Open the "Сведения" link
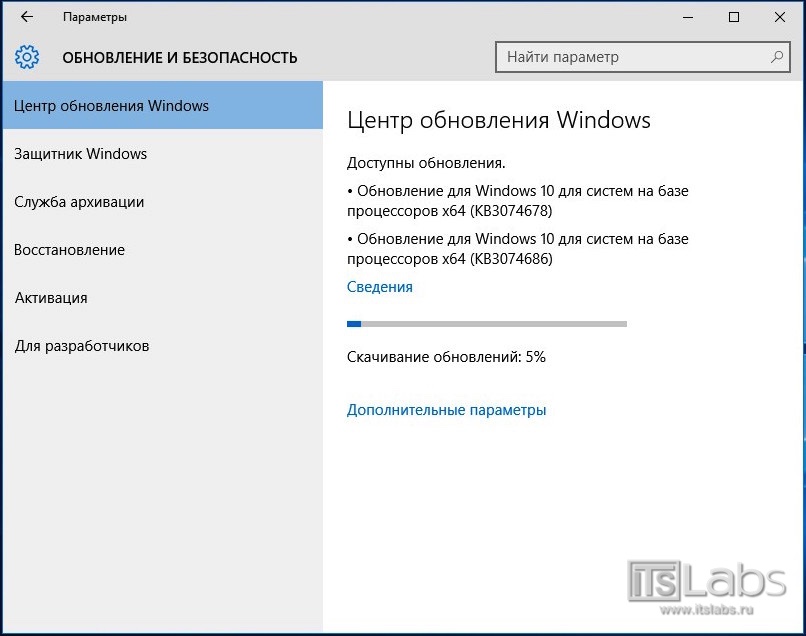The image size is (806, 636). pyautogui.click(x=379, y=287)
